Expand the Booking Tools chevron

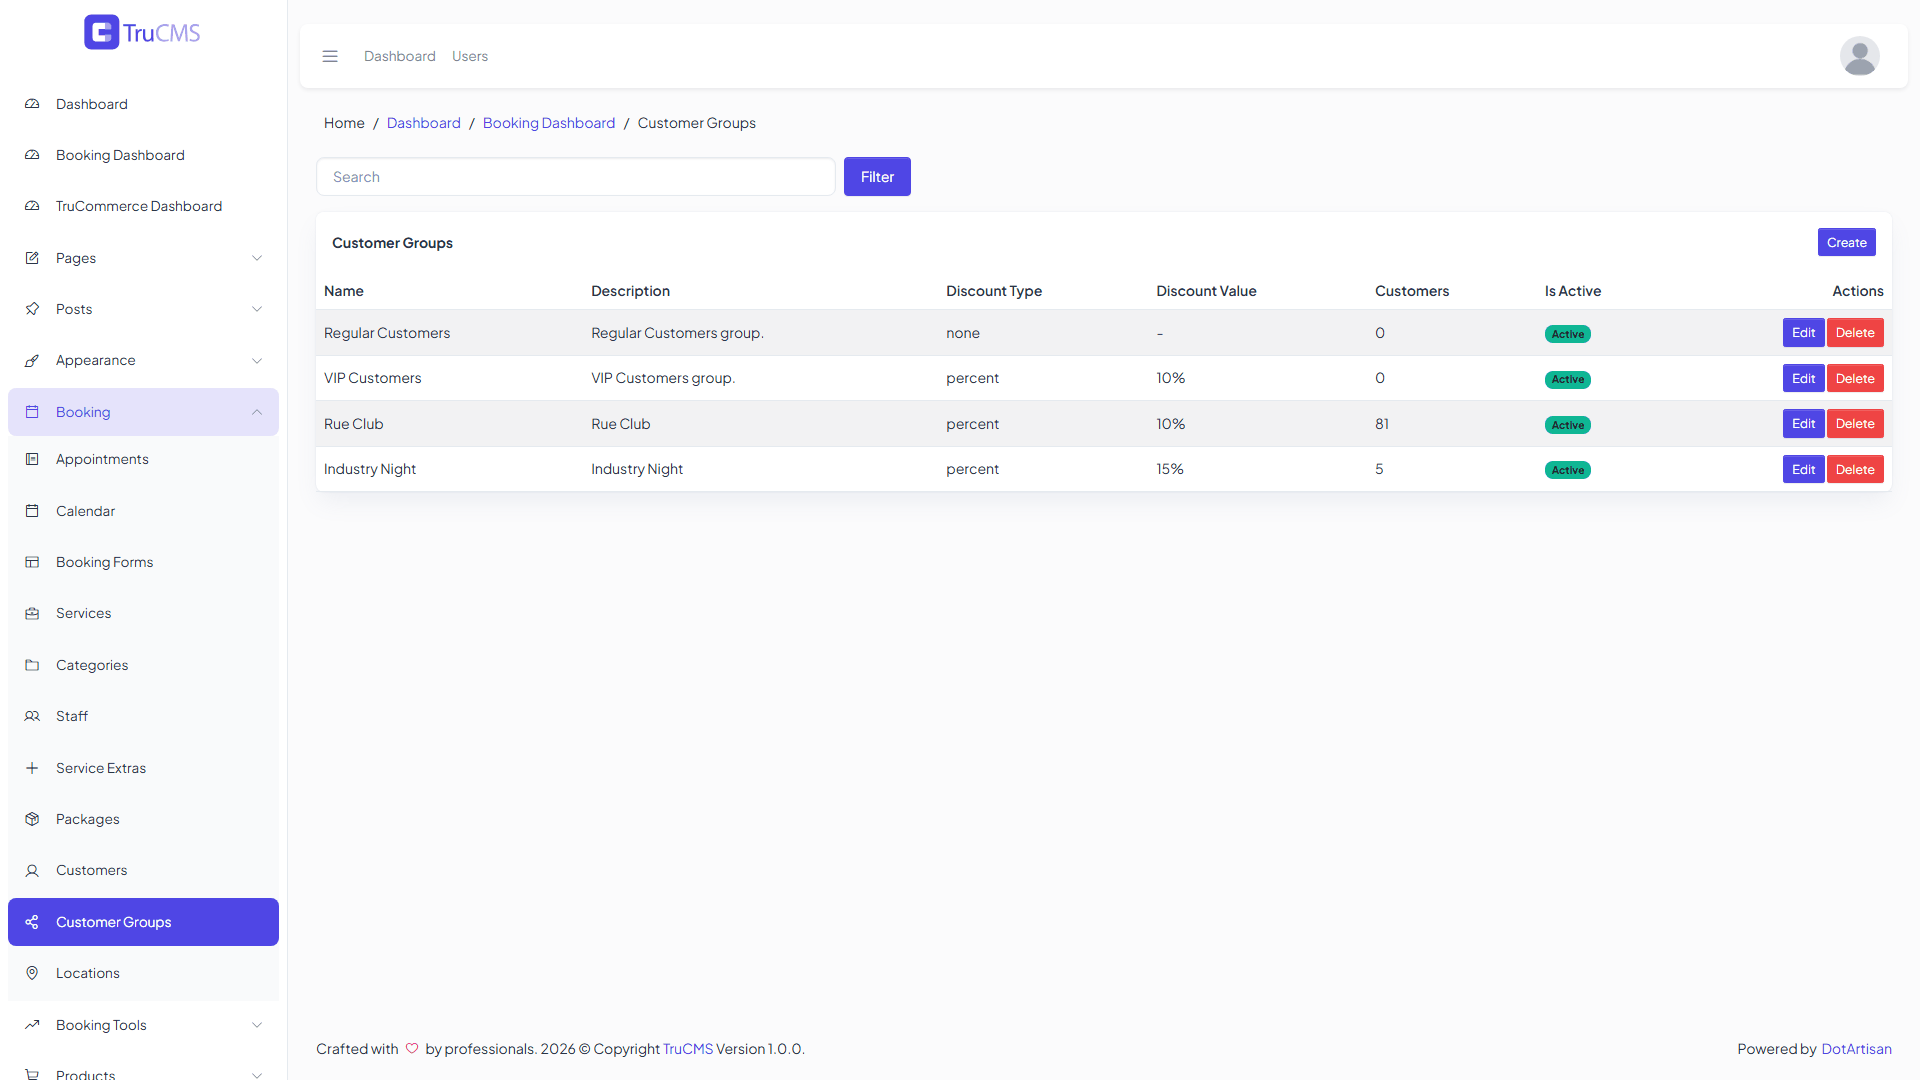click(x=257, y=1025)
